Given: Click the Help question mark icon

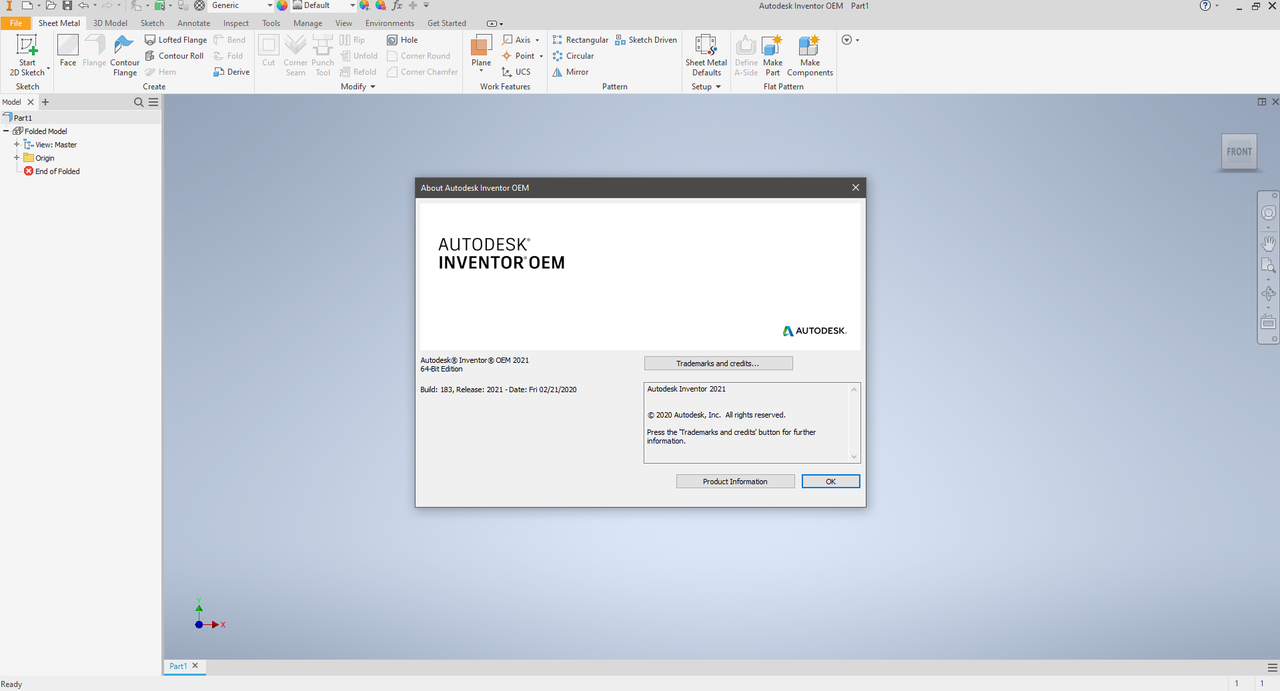Looking at the screenshot, I should click(1205, 6).
